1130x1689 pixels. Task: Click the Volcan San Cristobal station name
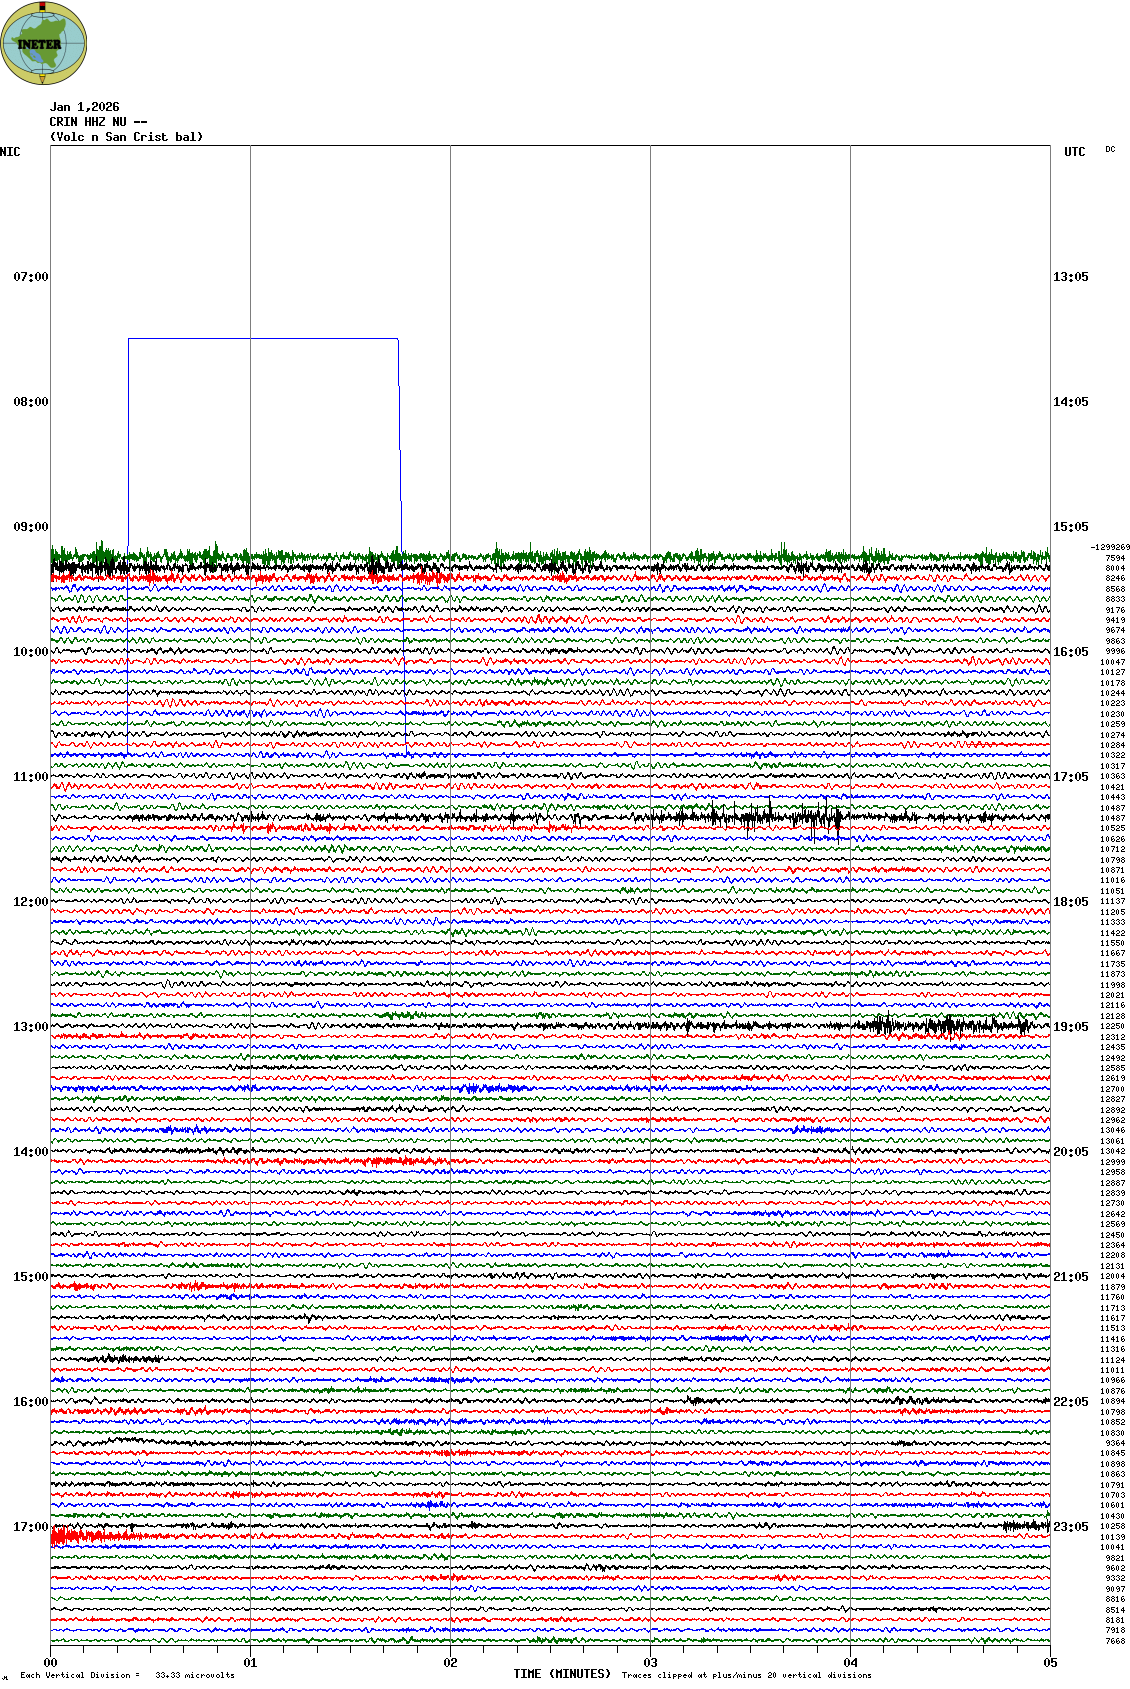coord(126,137)
